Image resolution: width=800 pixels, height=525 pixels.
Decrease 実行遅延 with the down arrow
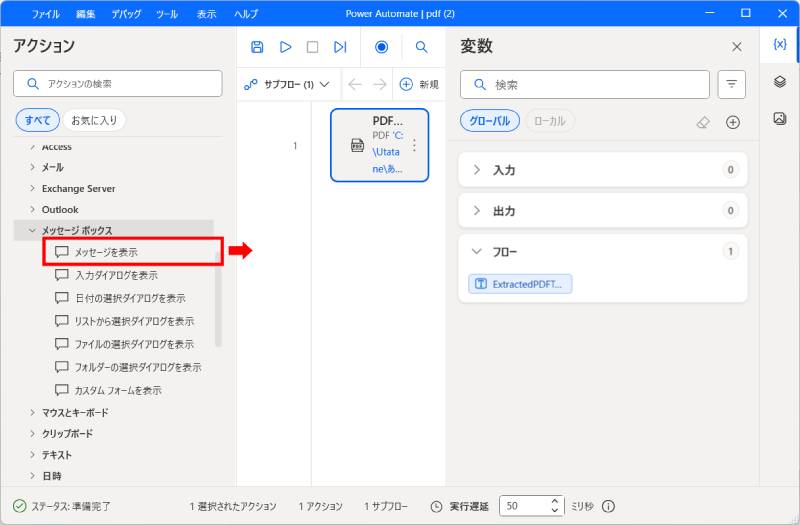point(555,510)
